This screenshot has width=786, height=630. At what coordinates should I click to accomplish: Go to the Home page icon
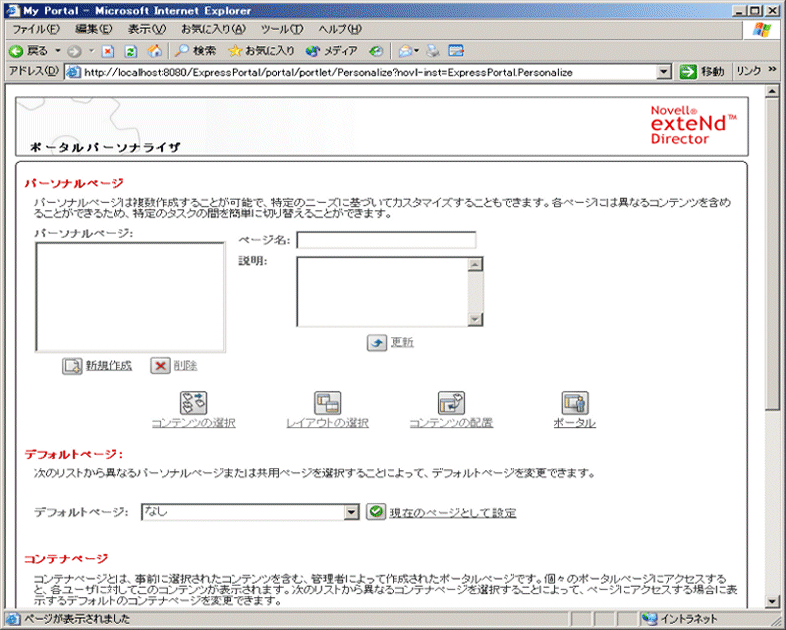click(155, 51)
